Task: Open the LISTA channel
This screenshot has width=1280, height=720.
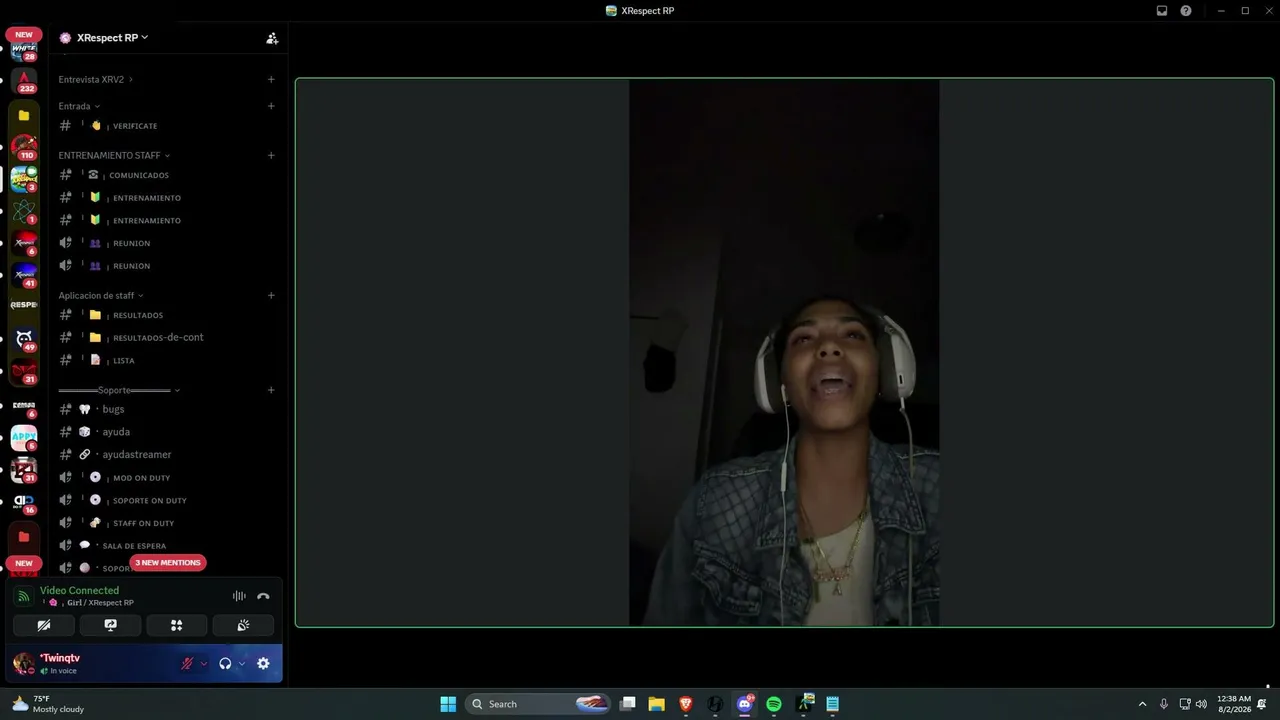Action: click(166, 360)
